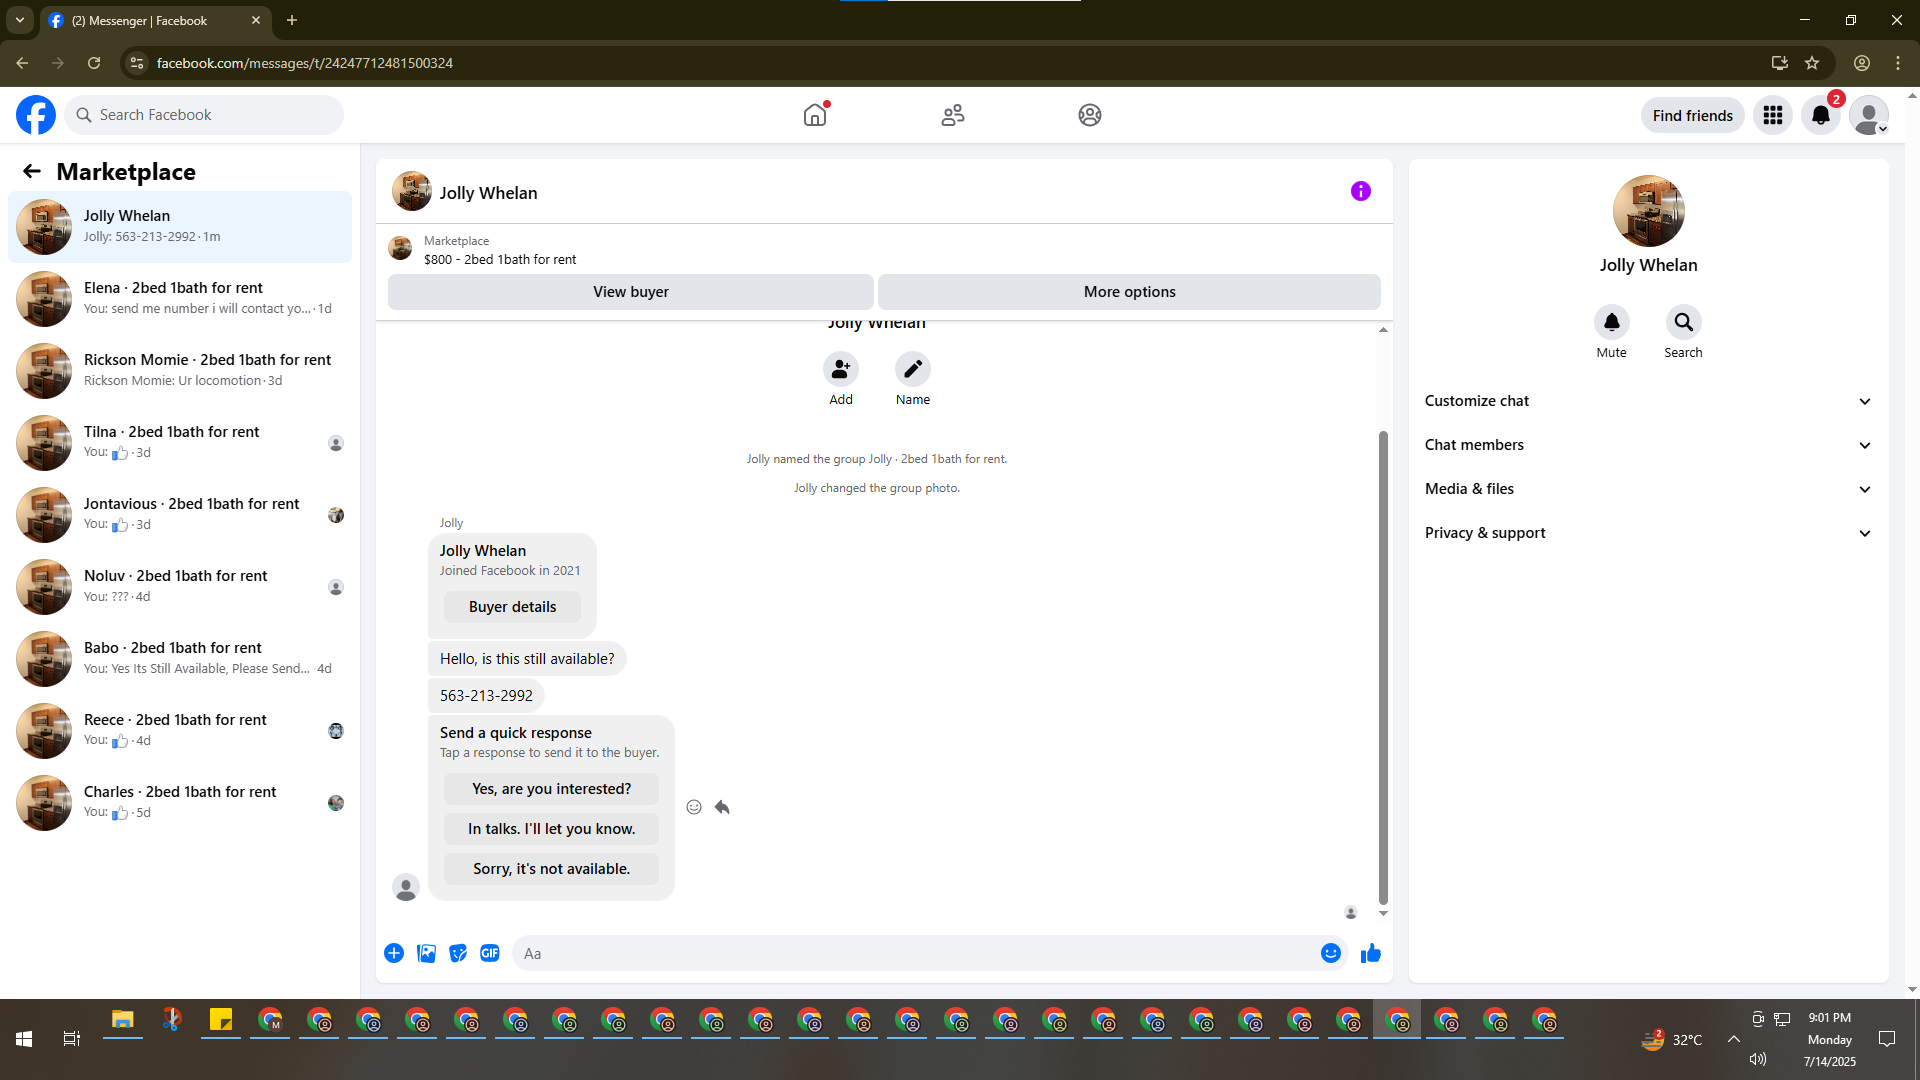Go to the Facebook Home tab

click(815, 115)
